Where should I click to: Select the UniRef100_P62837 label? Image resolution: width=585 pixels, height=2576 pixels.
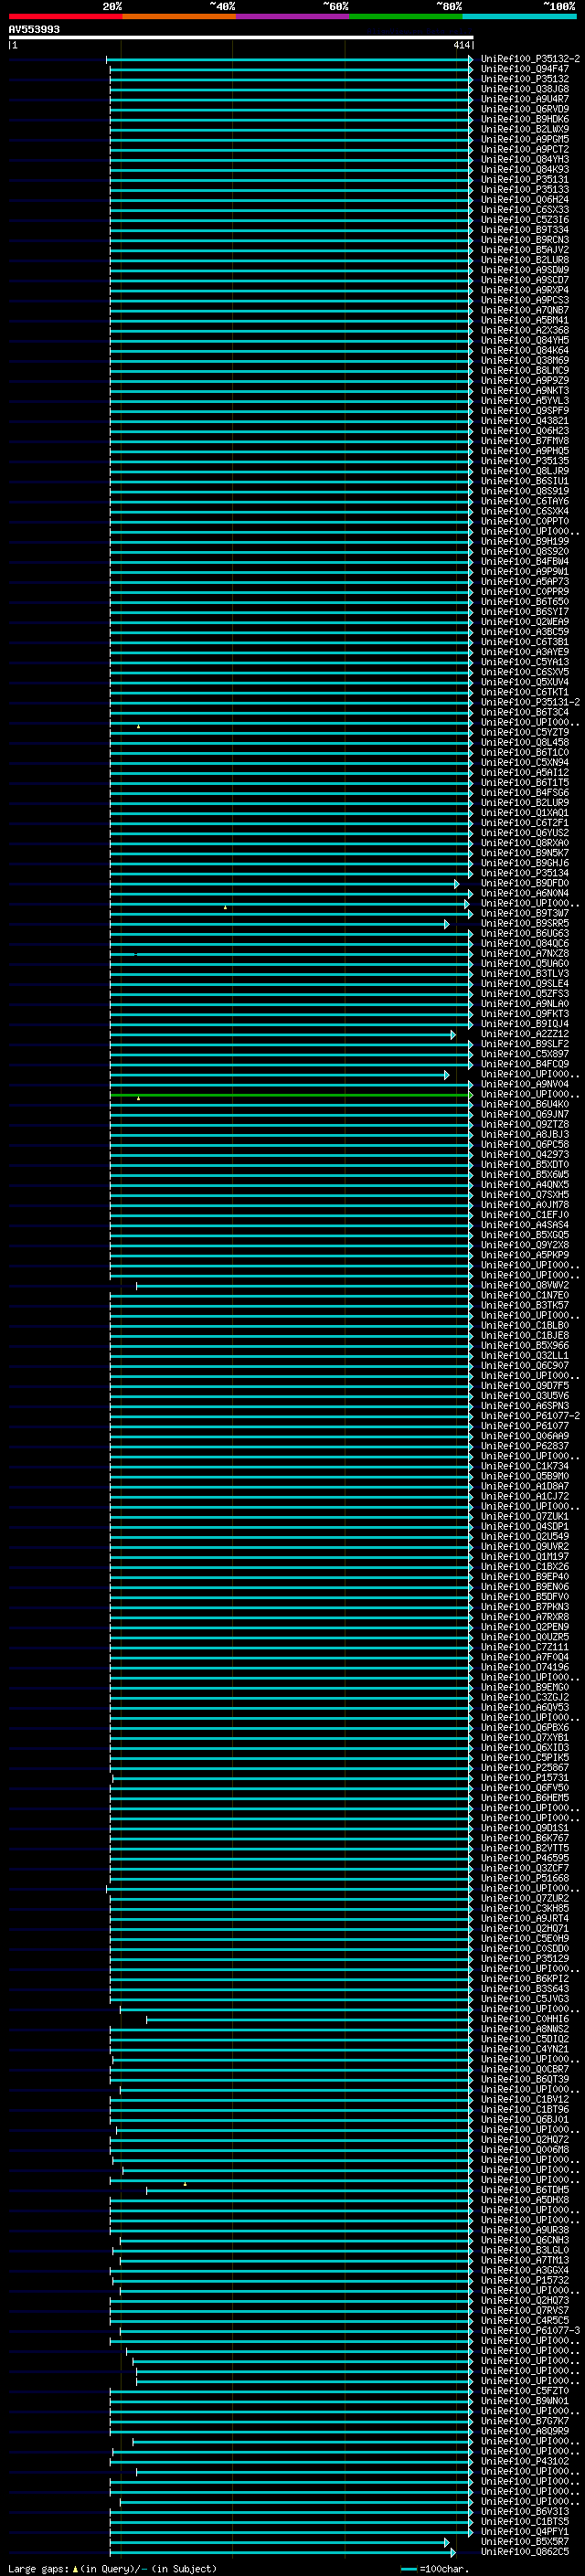coord(525,1446)
